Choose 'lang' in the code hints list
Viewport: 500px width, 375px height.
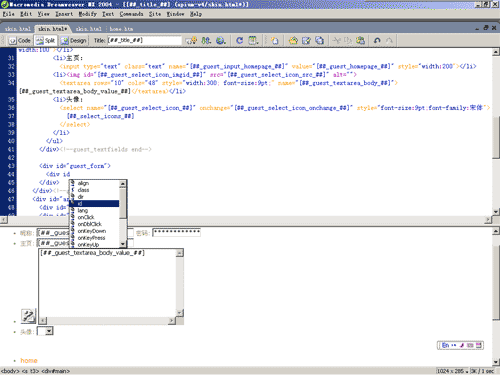(x=83, y=210)
